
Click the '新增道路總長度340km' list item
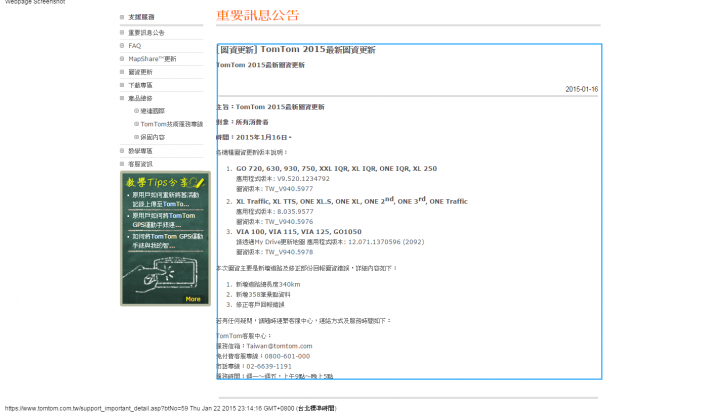[268, 285]
